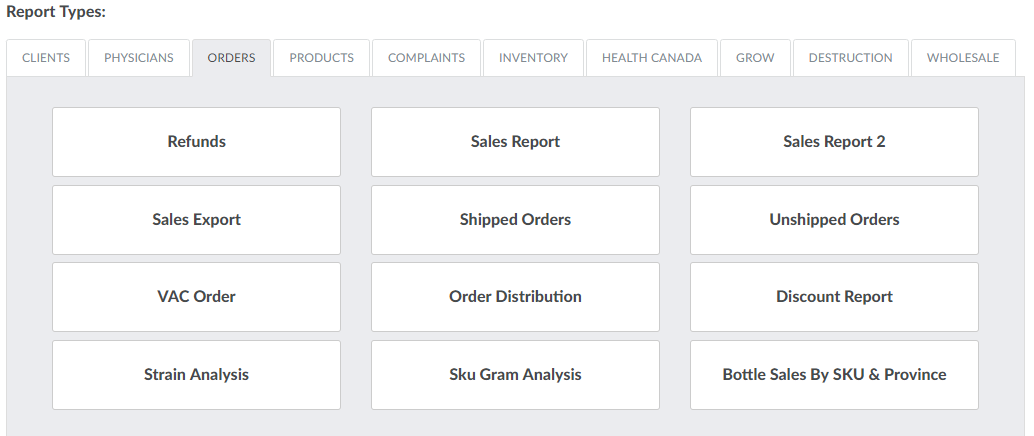Viewport: 1034px width, 436px height.
Task: Open Bottle Sales By SKU & Province
Action: 834,375
